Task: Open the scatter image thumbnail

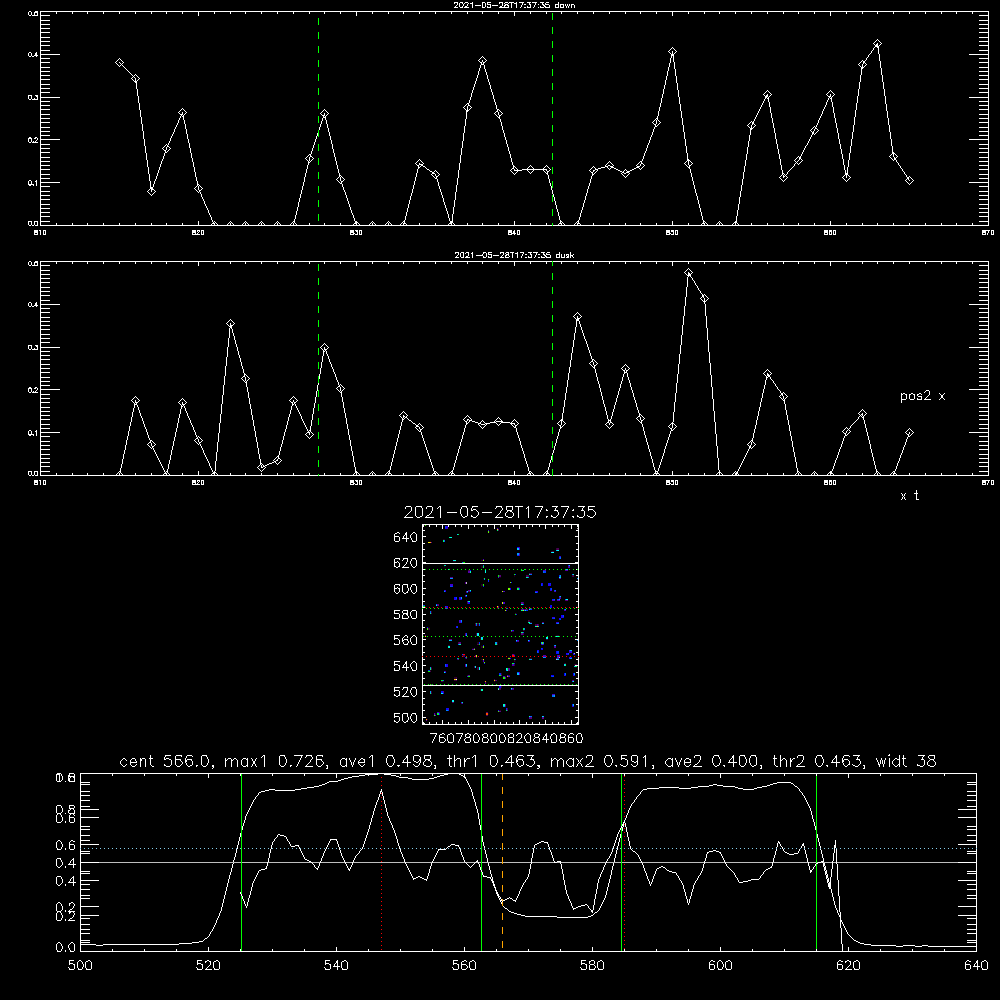Action: [500, 624]
